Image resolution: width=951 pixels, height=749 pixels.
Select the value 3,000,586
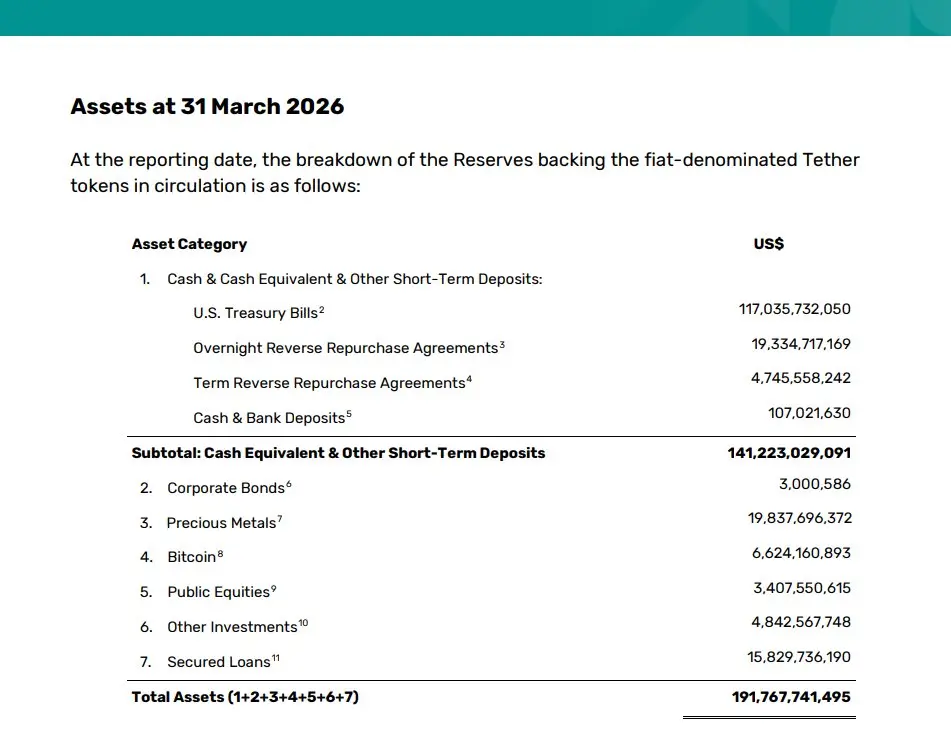tap(815, 484)
